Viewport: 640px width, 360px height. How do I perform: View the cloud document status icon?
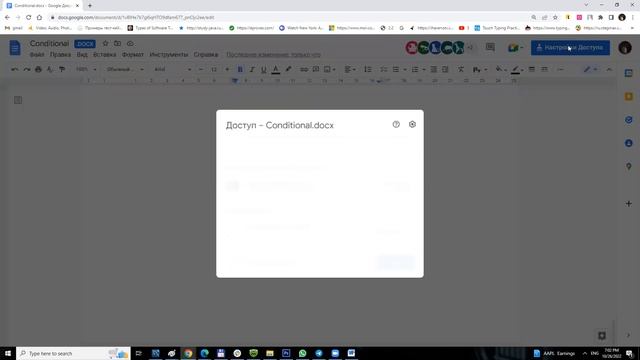tap(130, 43)
